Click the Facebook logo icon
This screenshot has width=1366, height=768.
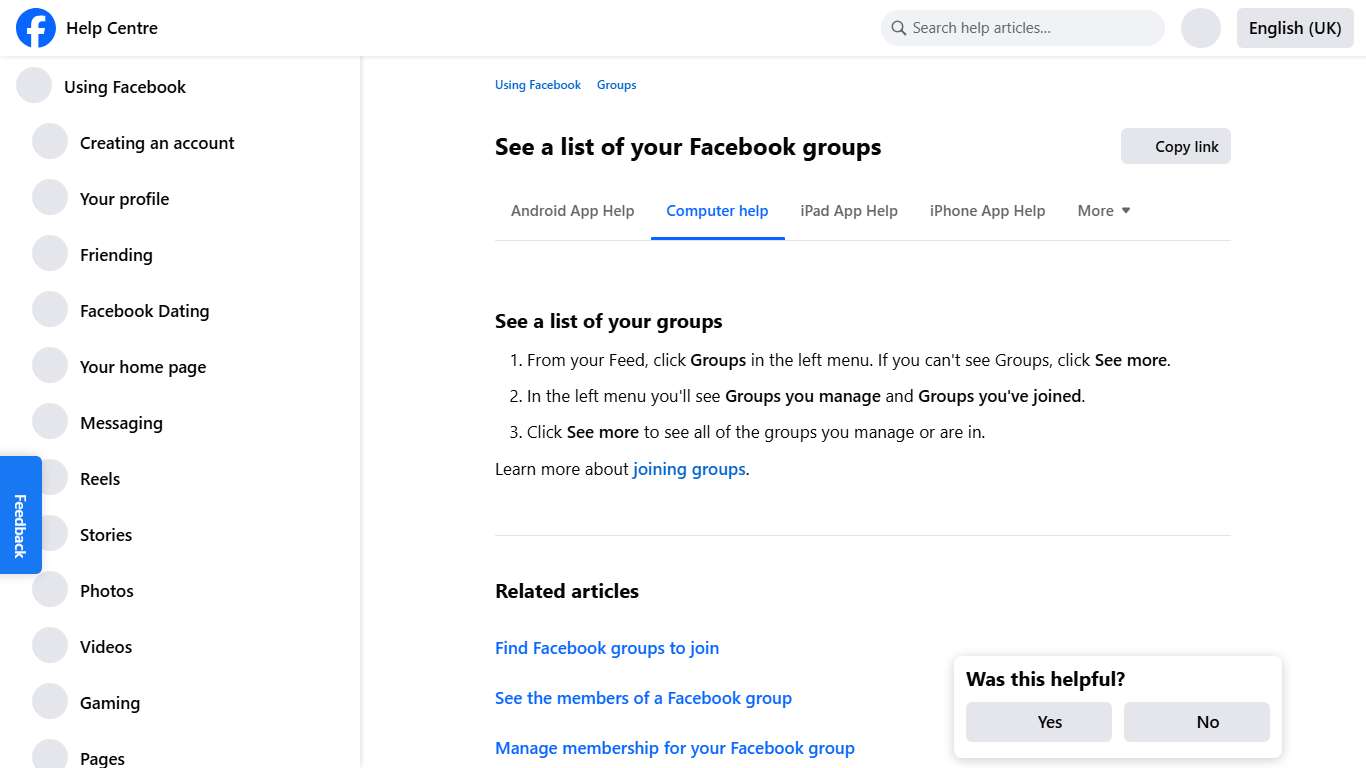click(35, 28)
